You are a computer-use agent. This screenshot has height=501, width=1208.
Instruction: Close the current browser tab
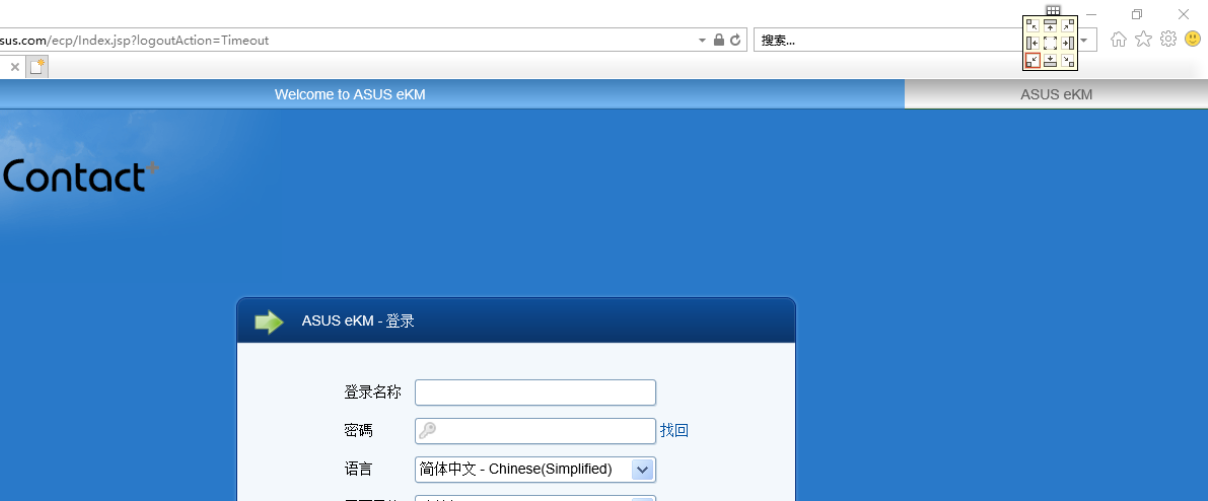[15, 67]
